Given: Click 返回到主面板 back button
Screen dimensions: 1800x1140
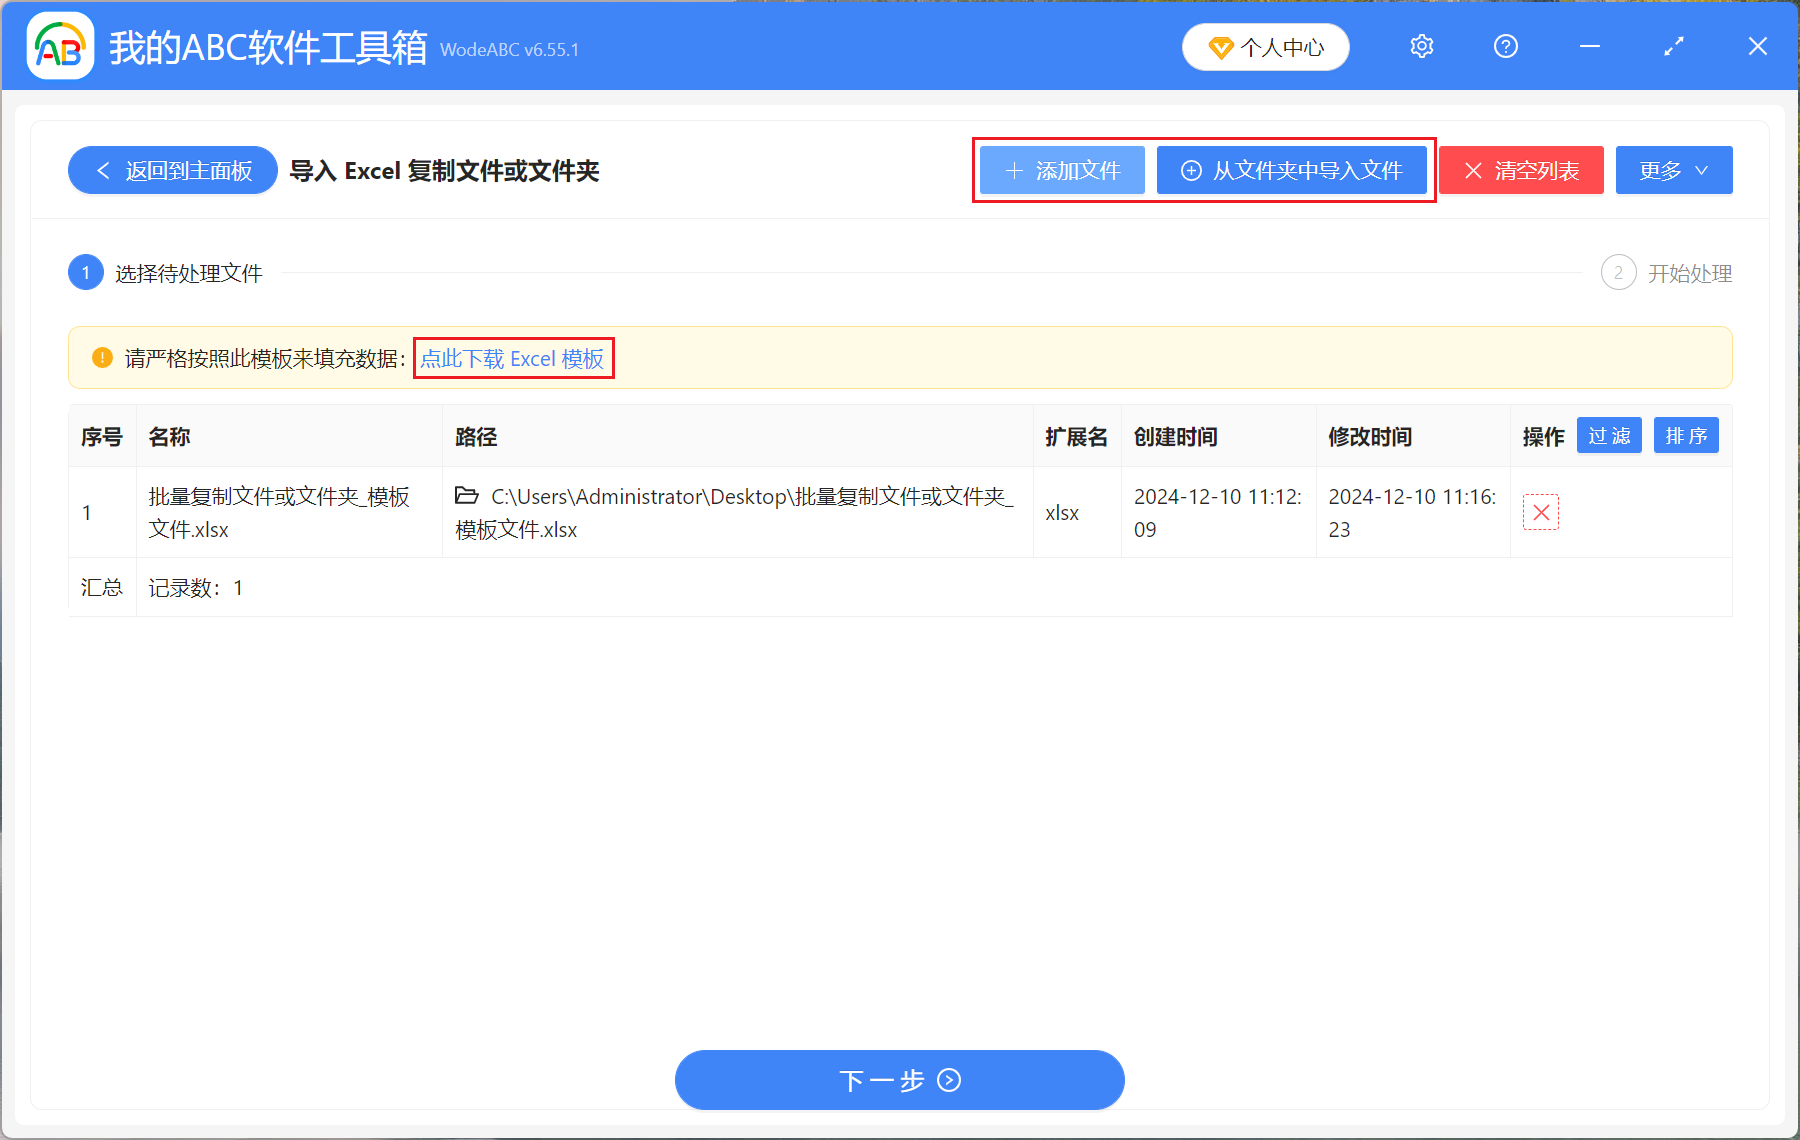Looking at the screenshot, I should [x=172, y=170].
